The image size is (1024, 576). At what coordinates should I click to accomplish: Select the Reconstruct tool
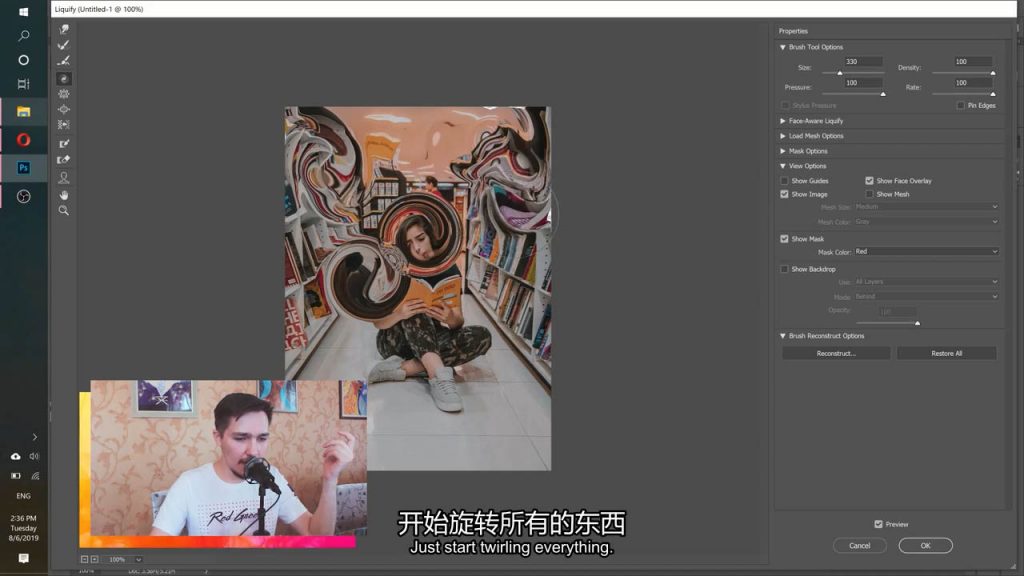pyautogui.click(x=63, y=45)
